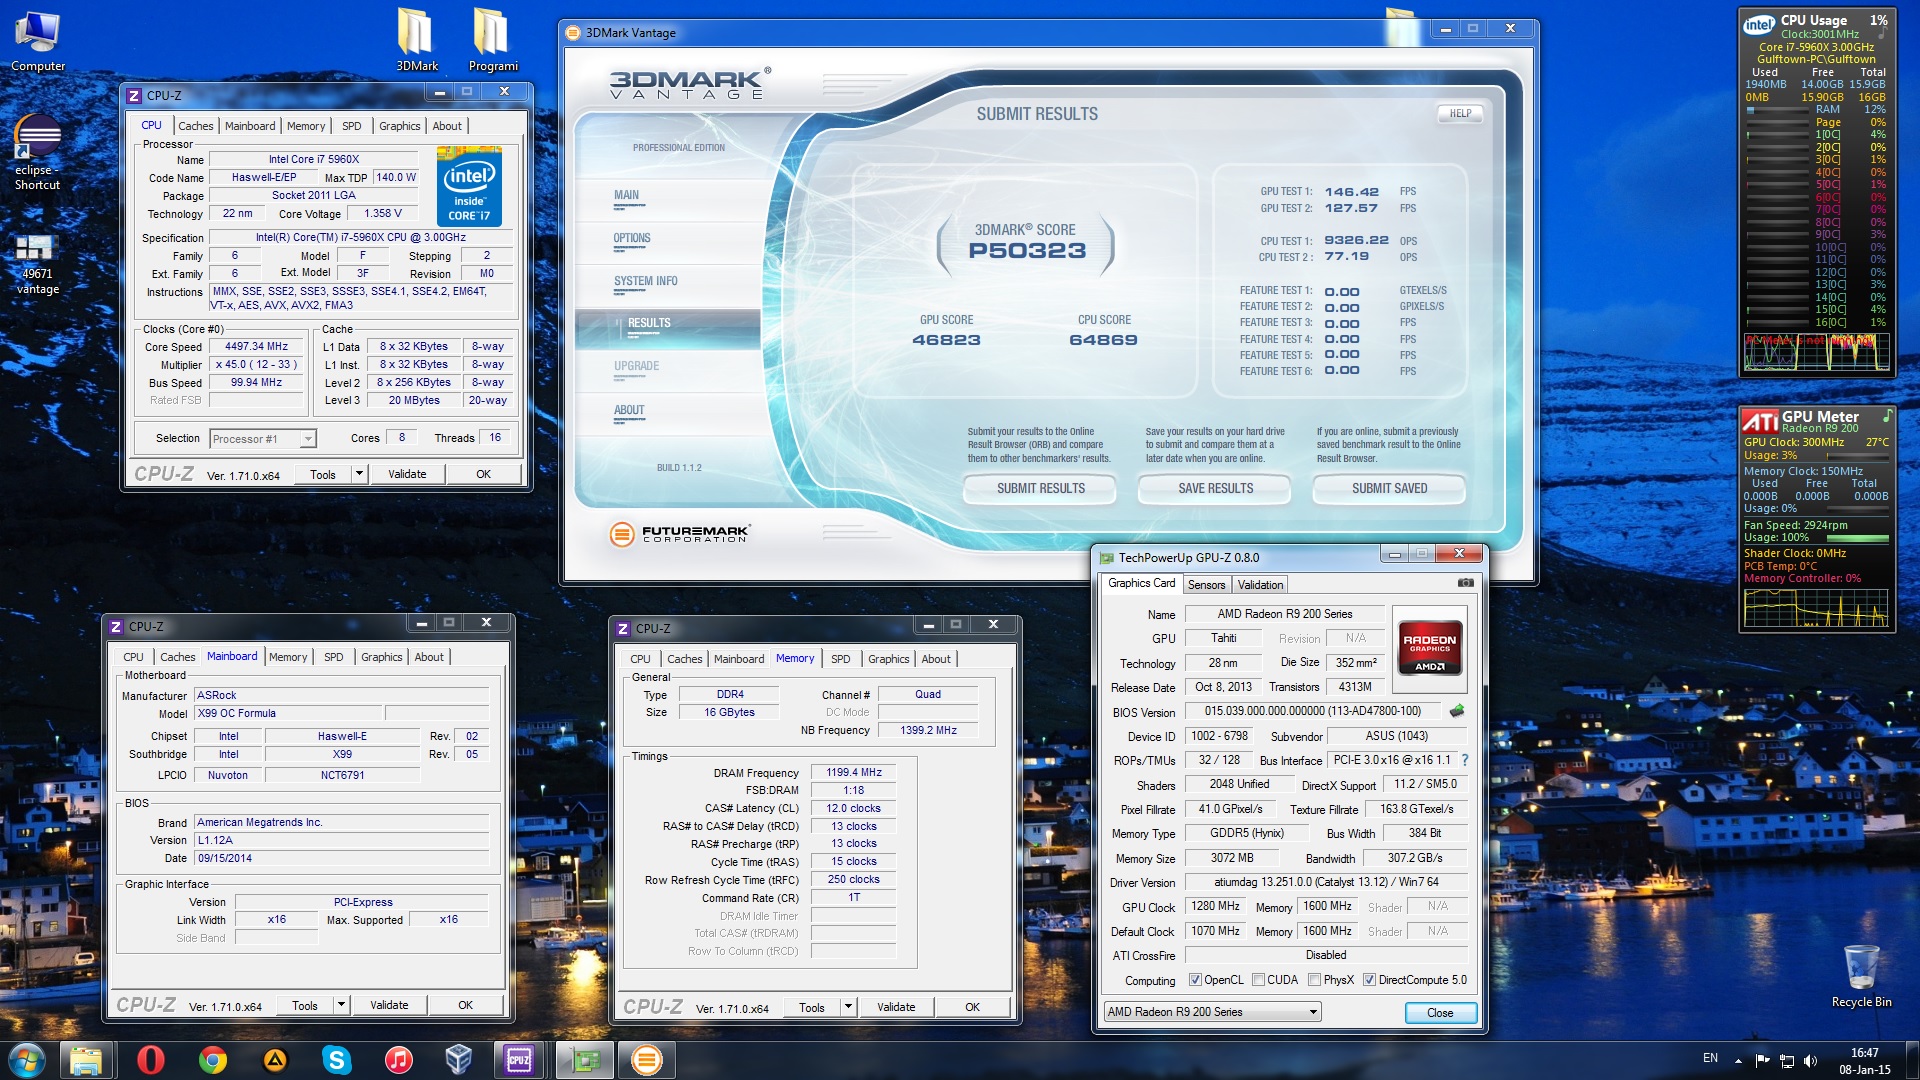Image resolution: width=1920 pixels, height=1080 pixels.
Task: Select MAIN in 3DMark Vantage sidebar
Action: [x=626, y=195]
